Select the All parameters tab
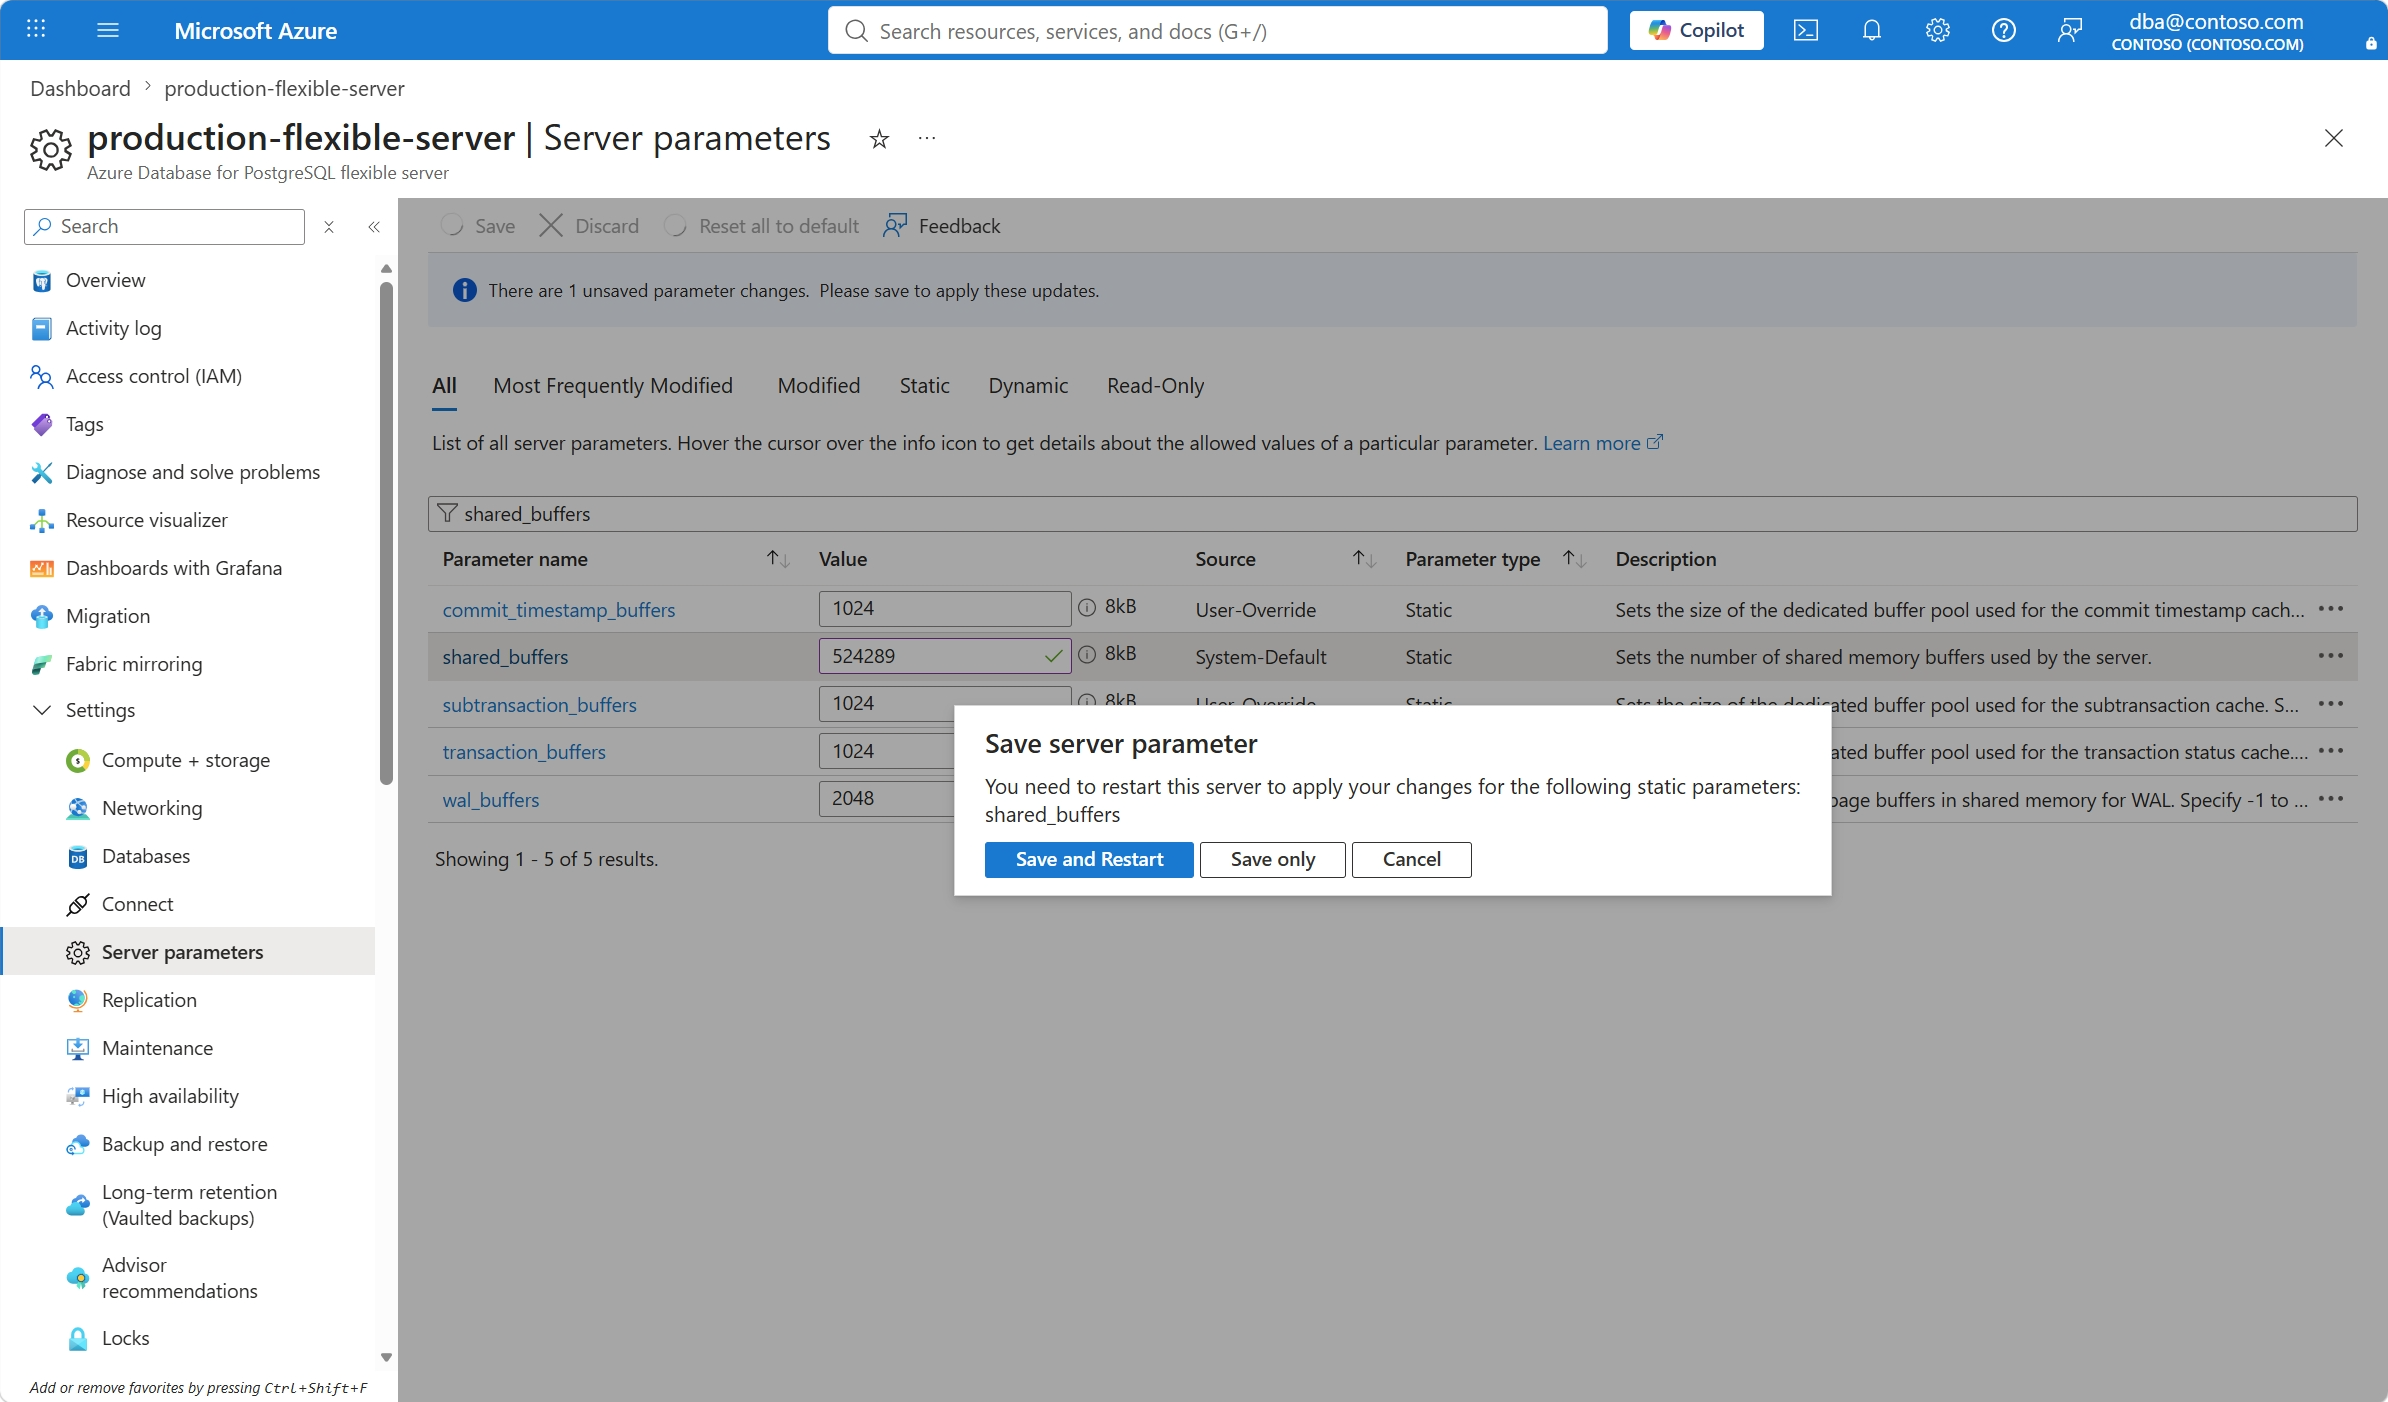 (x=444, y=386)
